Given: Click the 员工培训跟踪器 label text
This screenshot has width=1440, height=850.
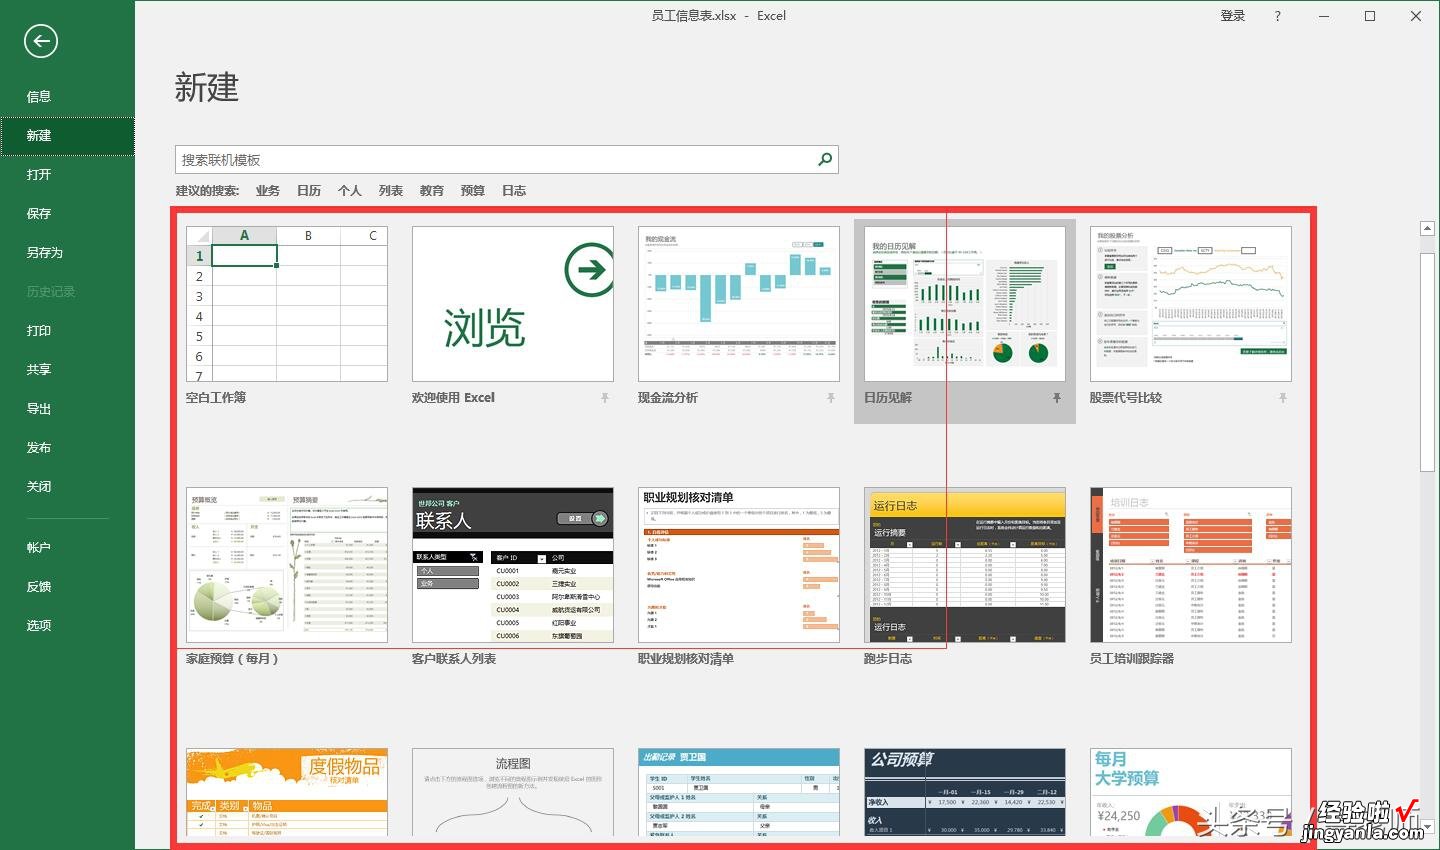Looking at the screenshot, I should point(1132,659).
